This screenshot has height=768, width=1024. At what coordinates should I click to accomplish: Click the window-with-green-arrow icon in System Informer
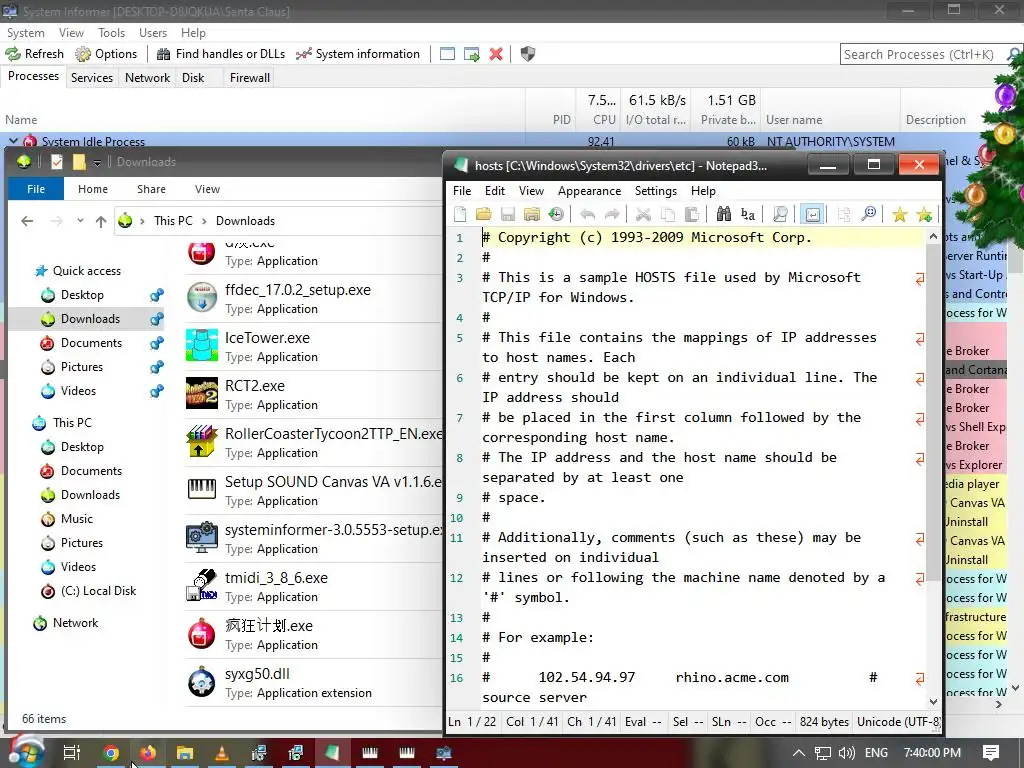[x=472, y=54]
